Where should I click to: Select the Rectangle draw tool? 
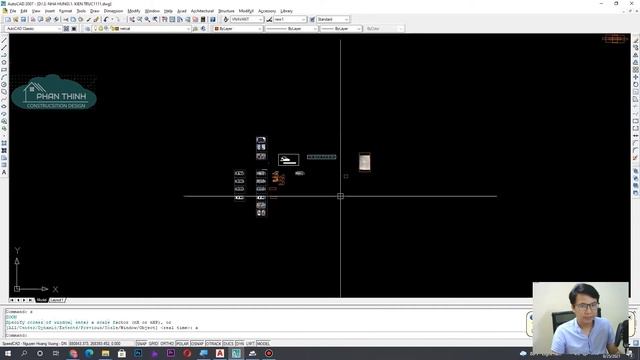4,70
